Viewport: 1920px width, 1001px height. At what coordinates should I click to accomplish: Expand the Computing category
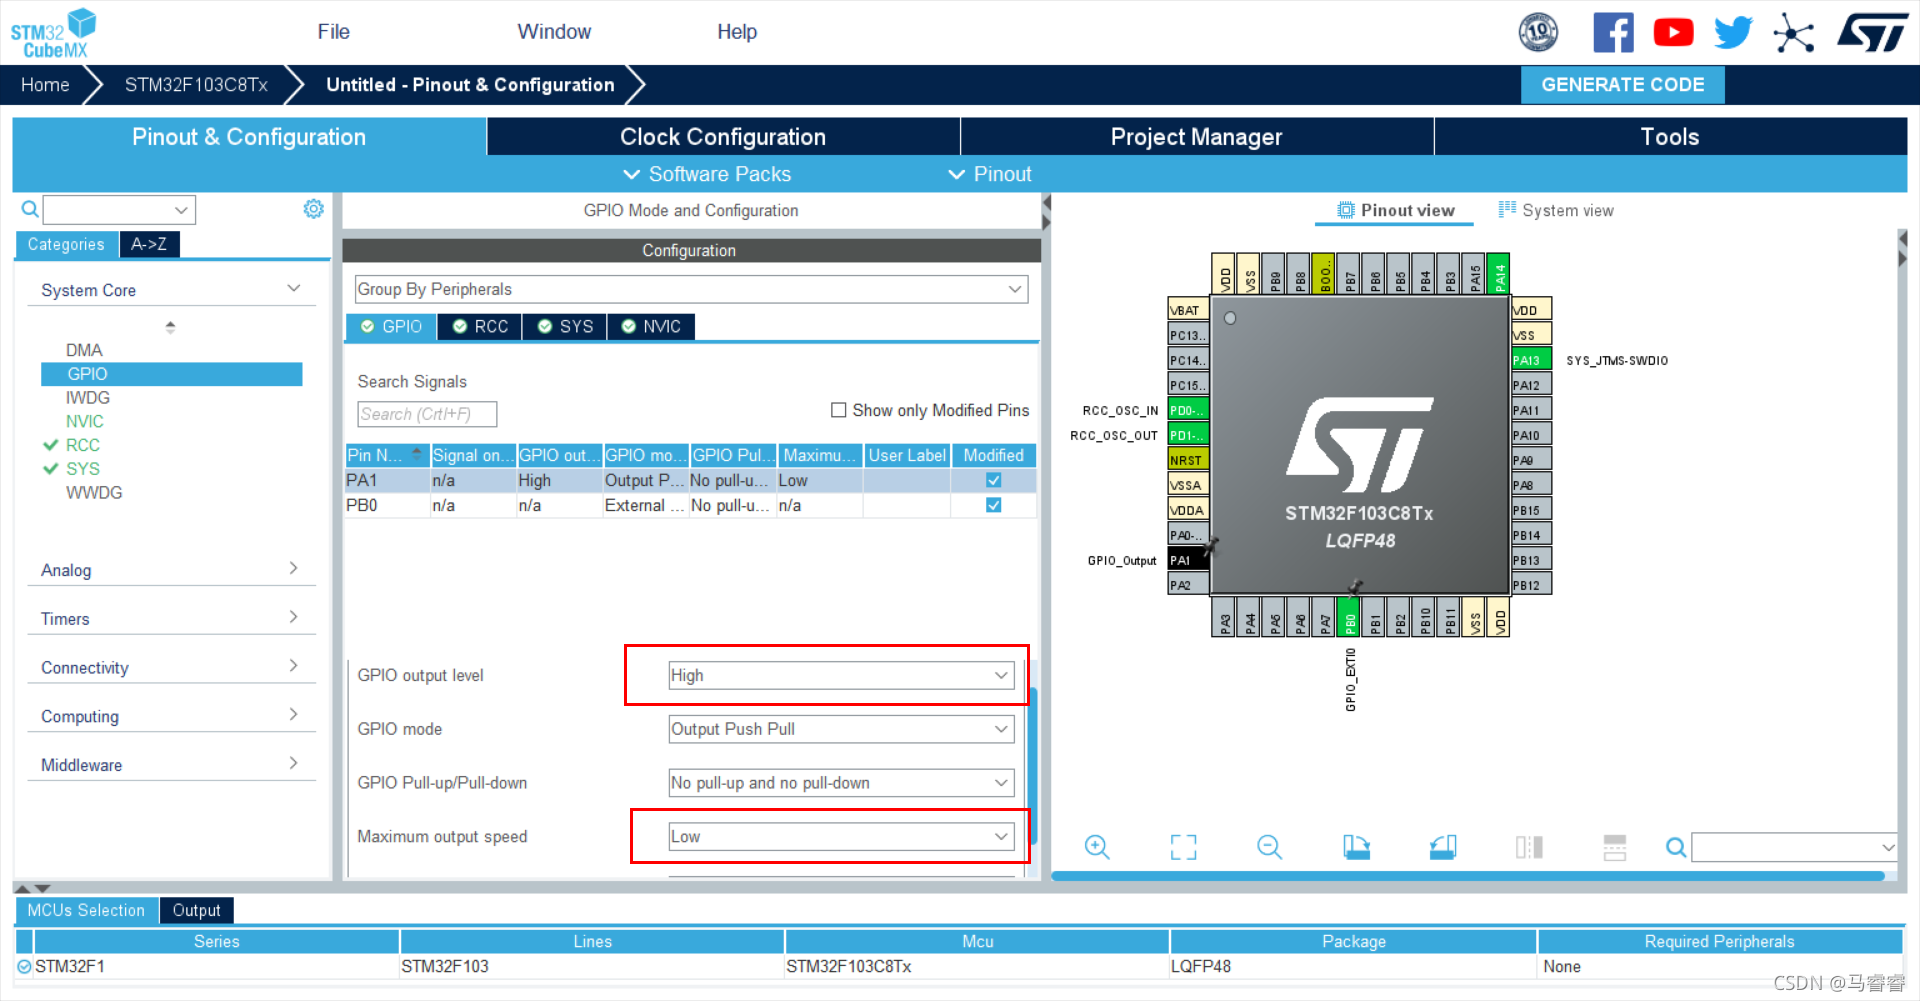[x=171, y=716]
